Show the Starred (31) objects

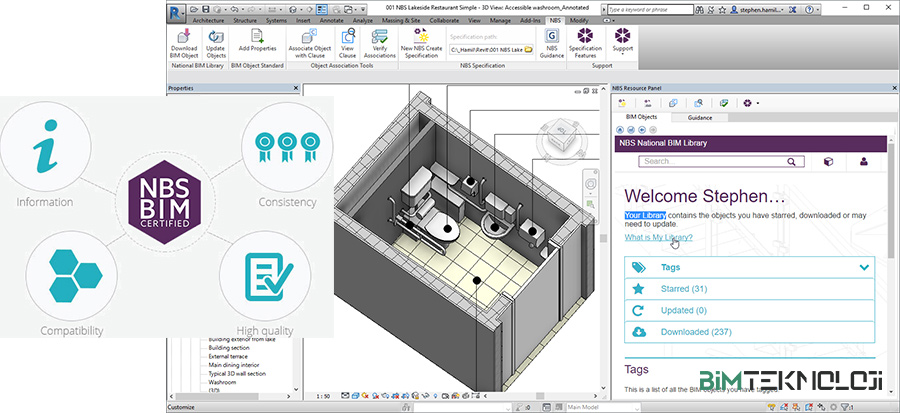point(684,289)
